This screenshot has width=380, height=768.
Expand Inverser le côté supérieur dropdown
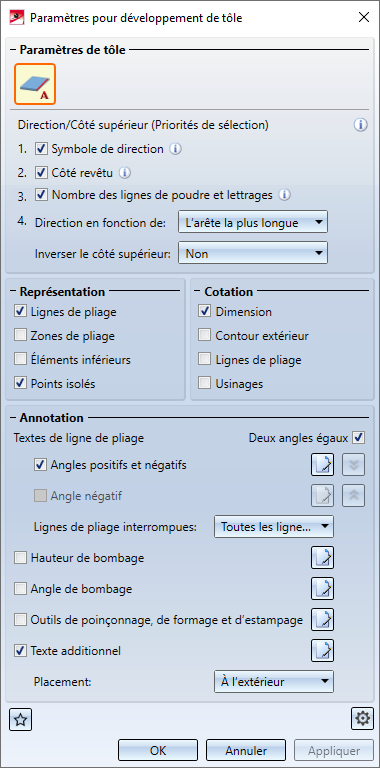(253, 254)
